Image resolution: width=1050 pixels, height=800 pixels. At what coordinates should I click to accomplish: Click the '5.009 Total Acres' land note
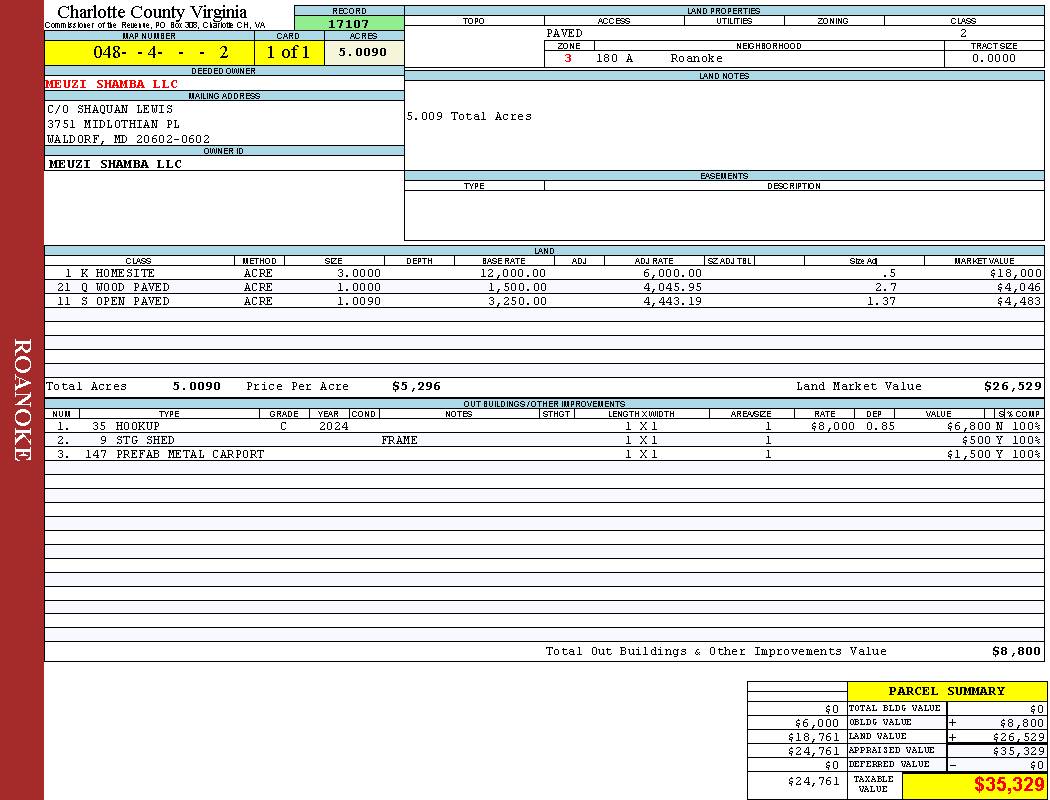(x=469, y=116)
